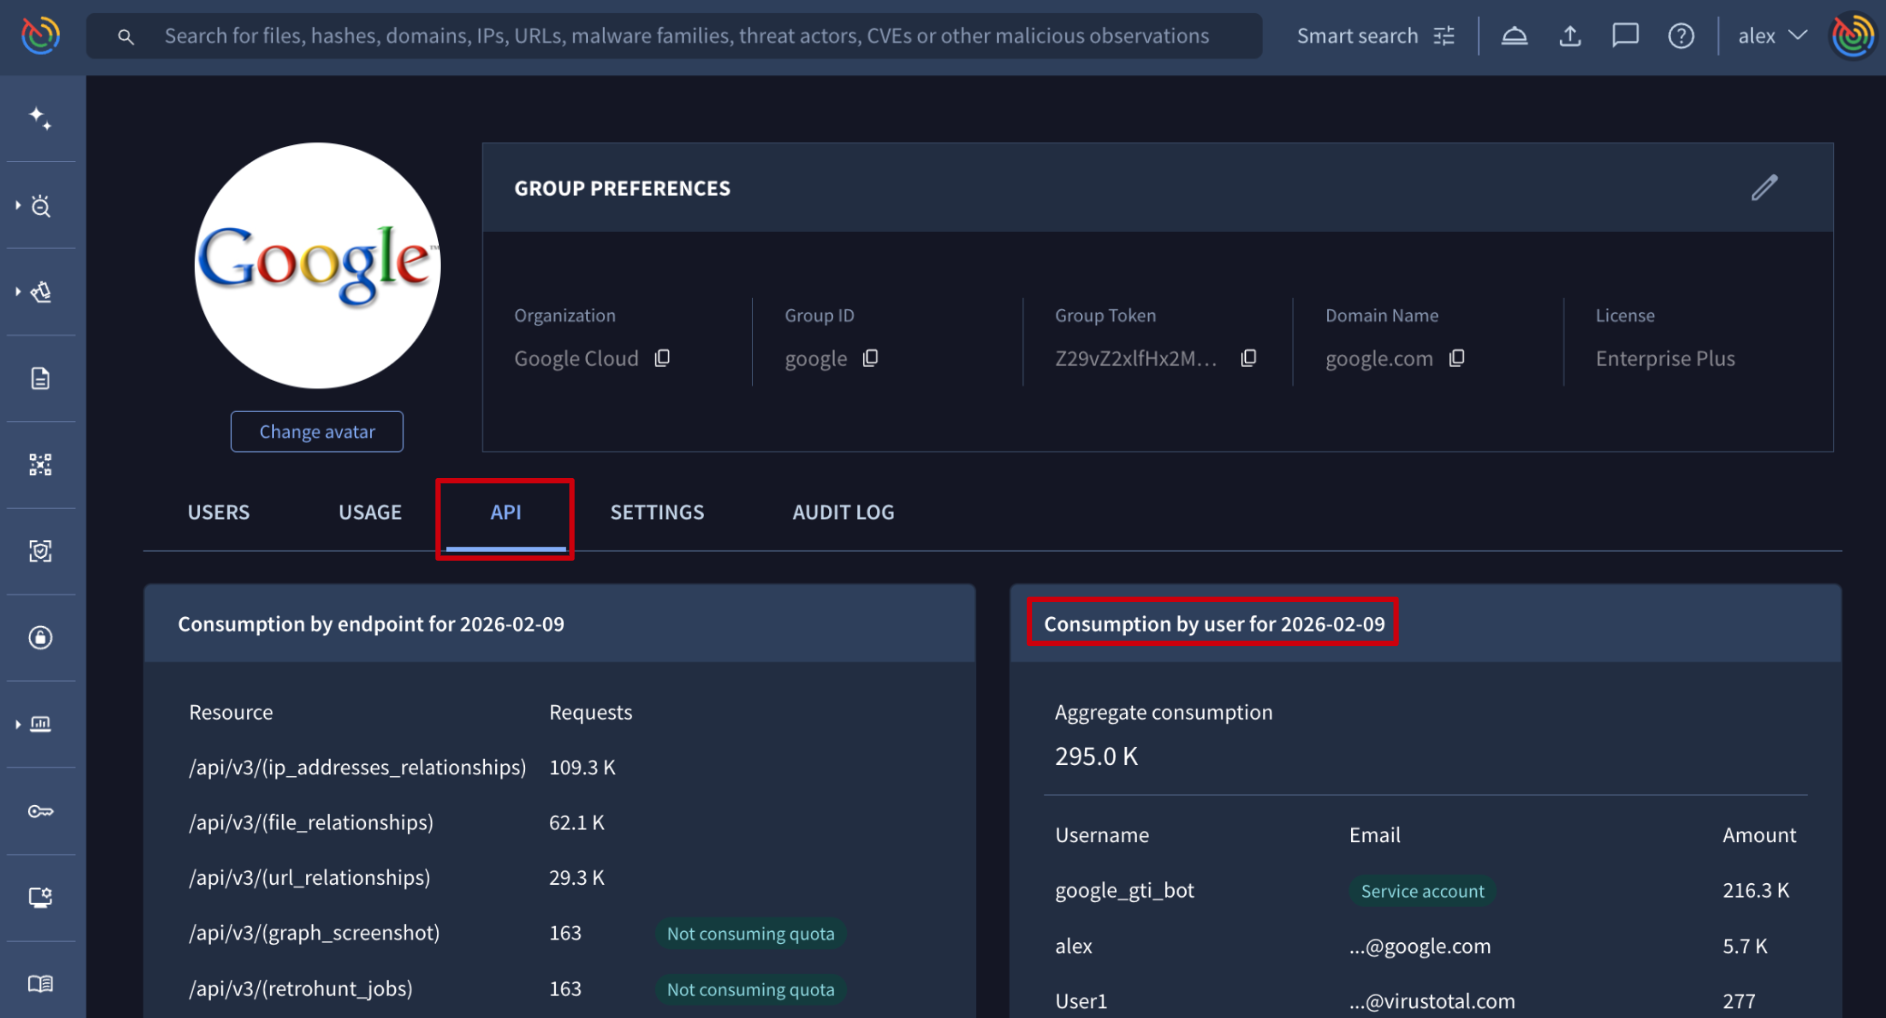Open Smart search options
The width and height of the screenshot is (1886, 1018).
1376,36
